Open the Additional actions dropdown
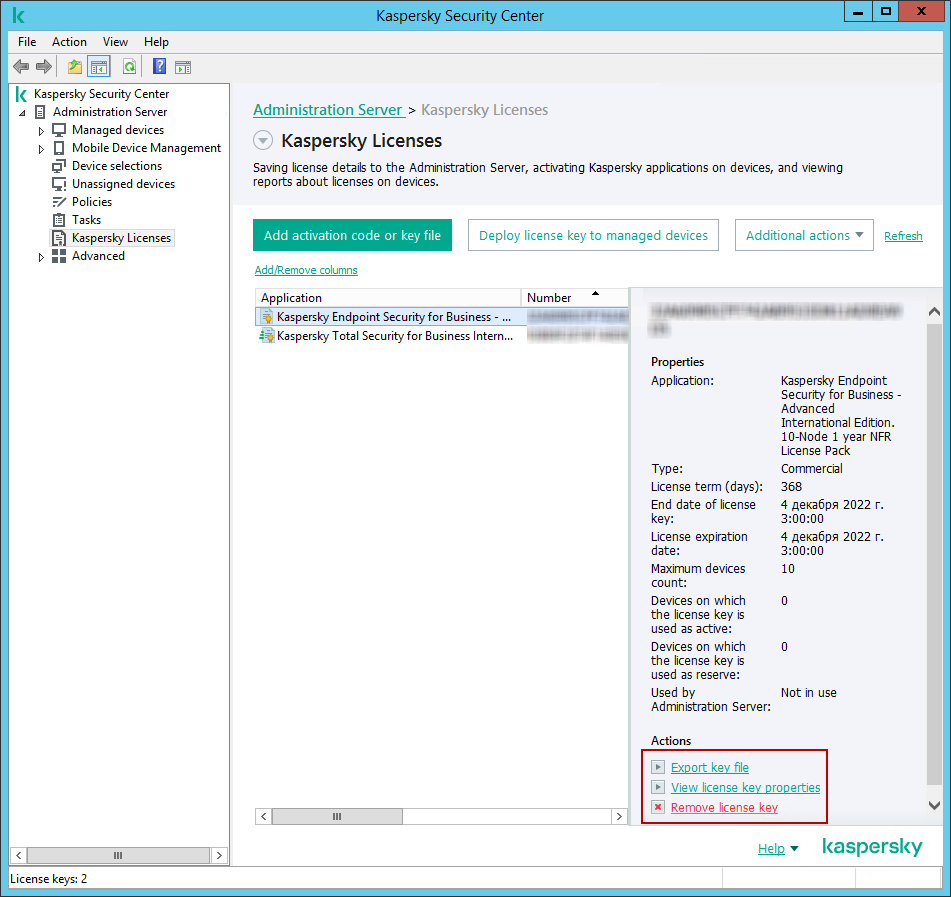951x897 pixels. tap(804, 236)
